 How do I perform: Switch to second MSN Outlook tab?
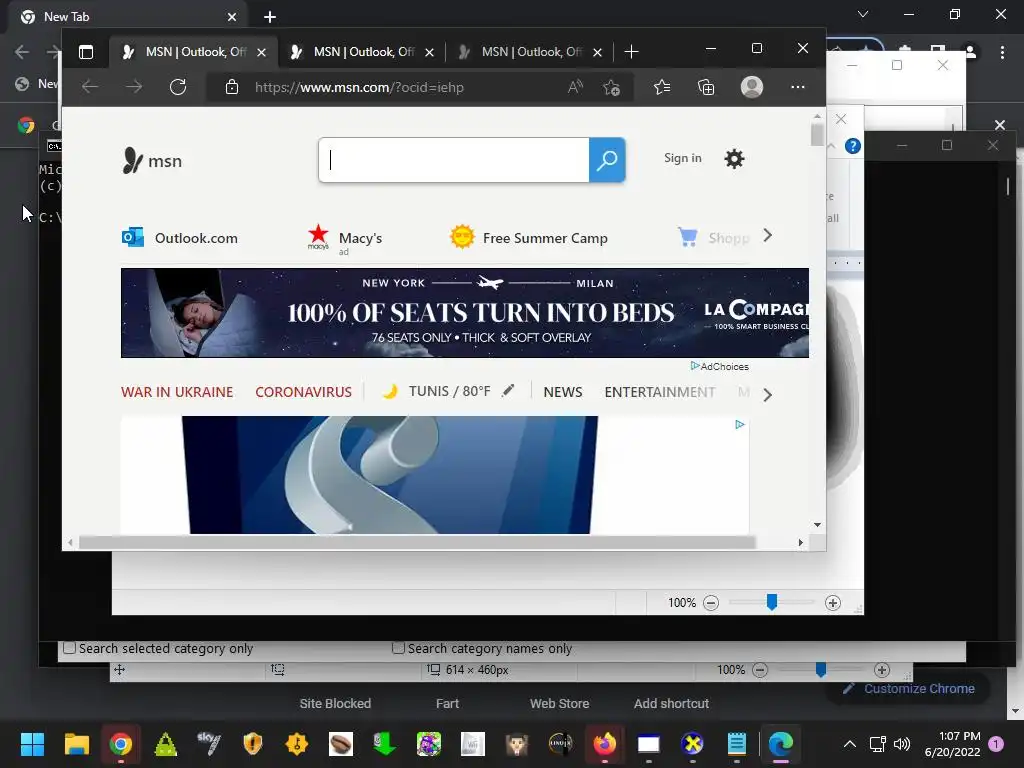(x=361, y=52)
